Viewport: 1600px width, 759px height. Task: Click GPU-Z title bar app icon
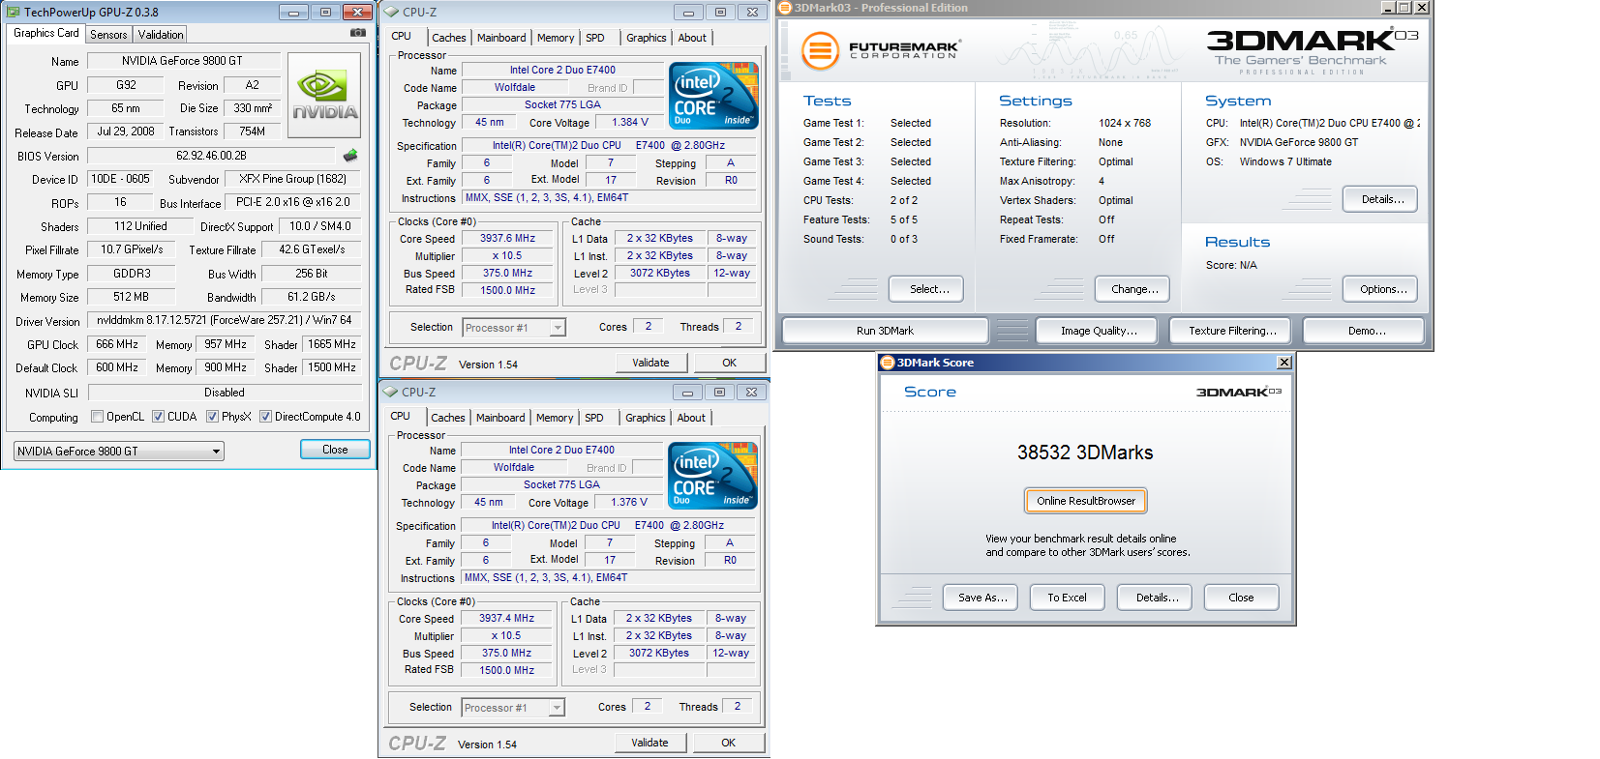click(13, 12)
